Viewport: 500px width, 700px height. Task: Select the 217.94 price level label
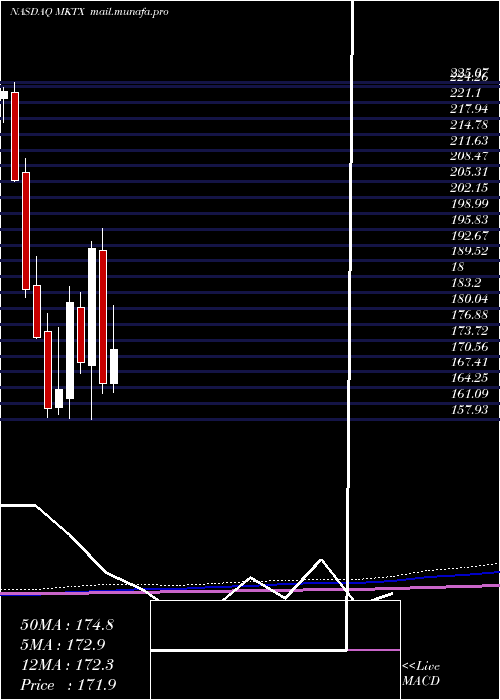click(x=470, y=108)
